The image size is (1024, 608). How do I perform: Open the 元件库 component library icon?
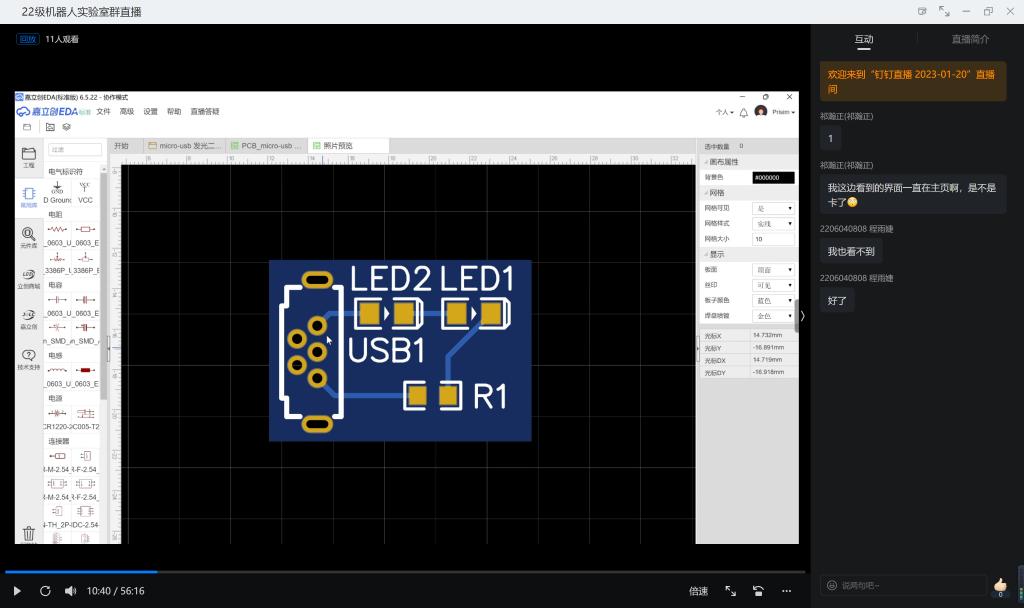[x=29, y=237]
